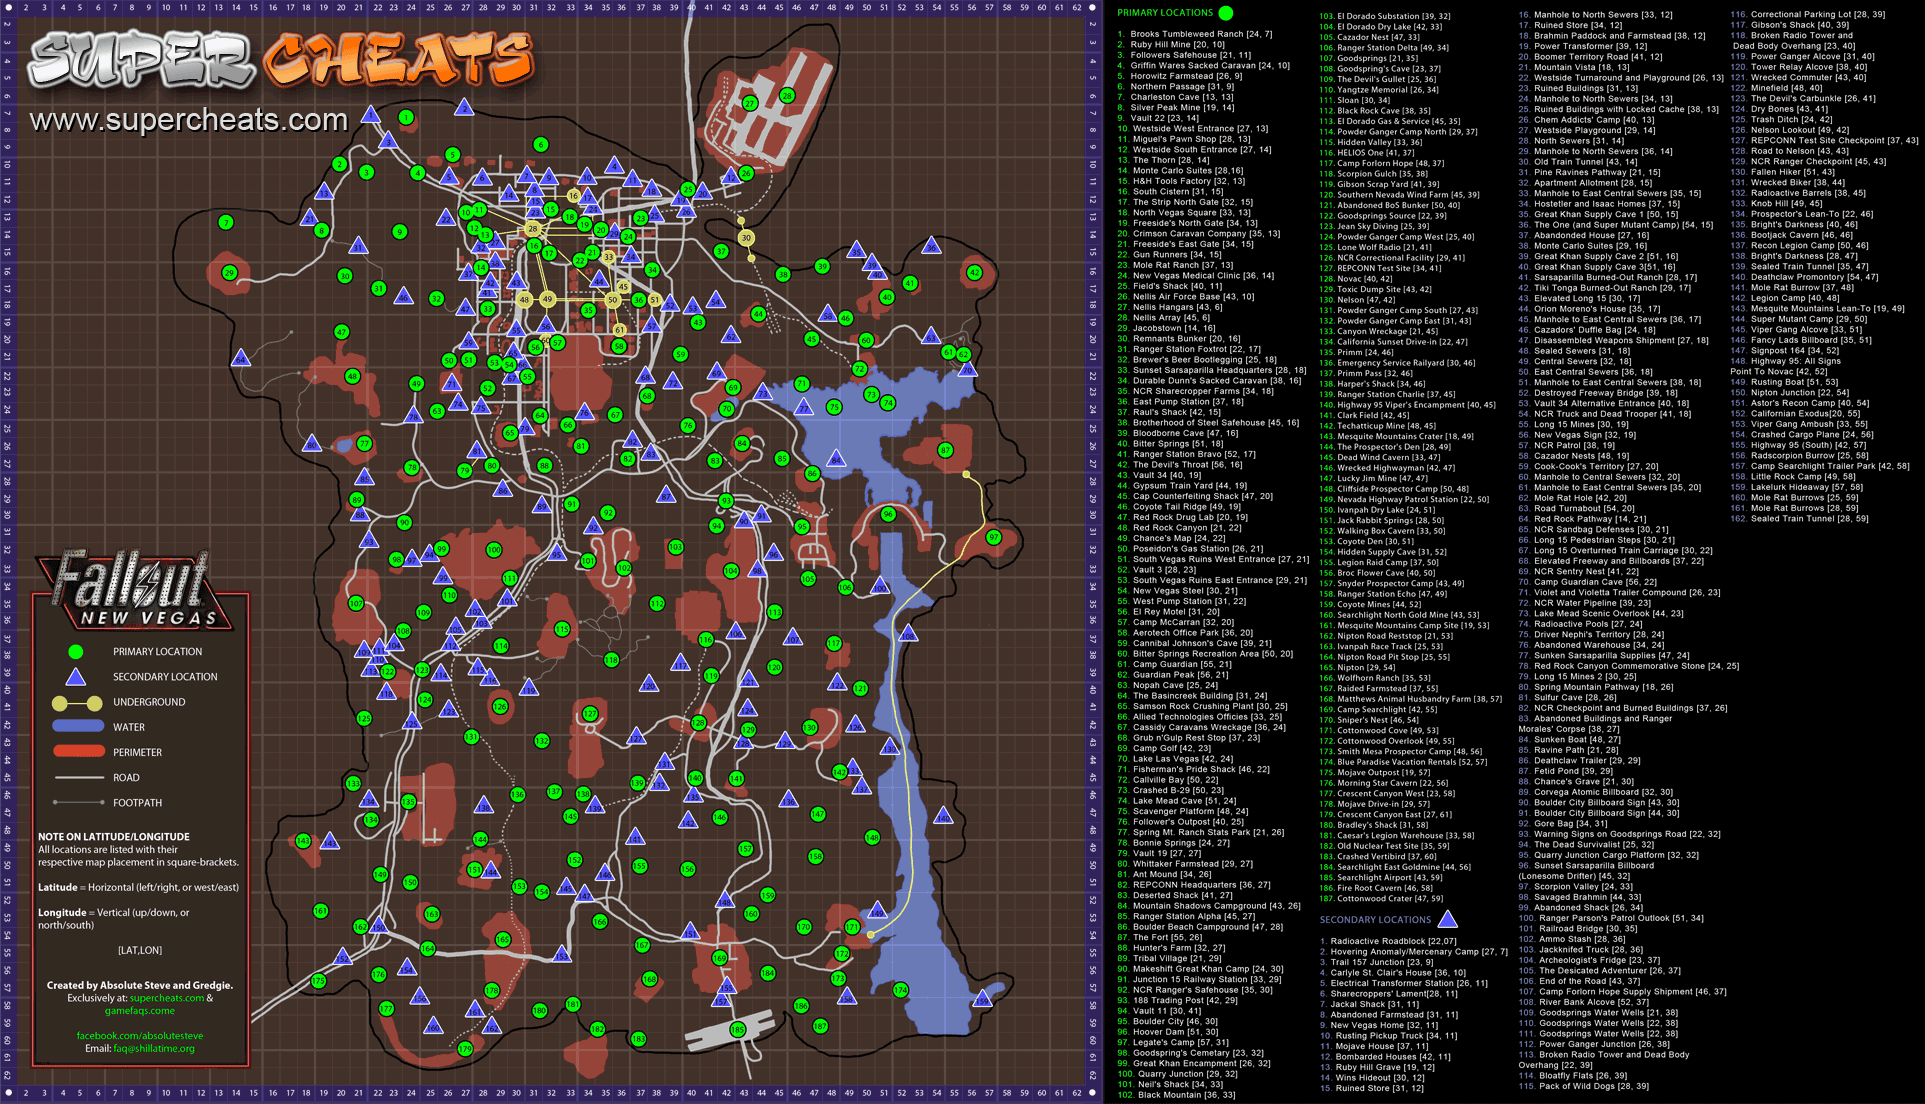Select blue secondary triangle marker 2
Image resolution: width=1925 pixels, height=1104 pixels.
click(464, 106)
